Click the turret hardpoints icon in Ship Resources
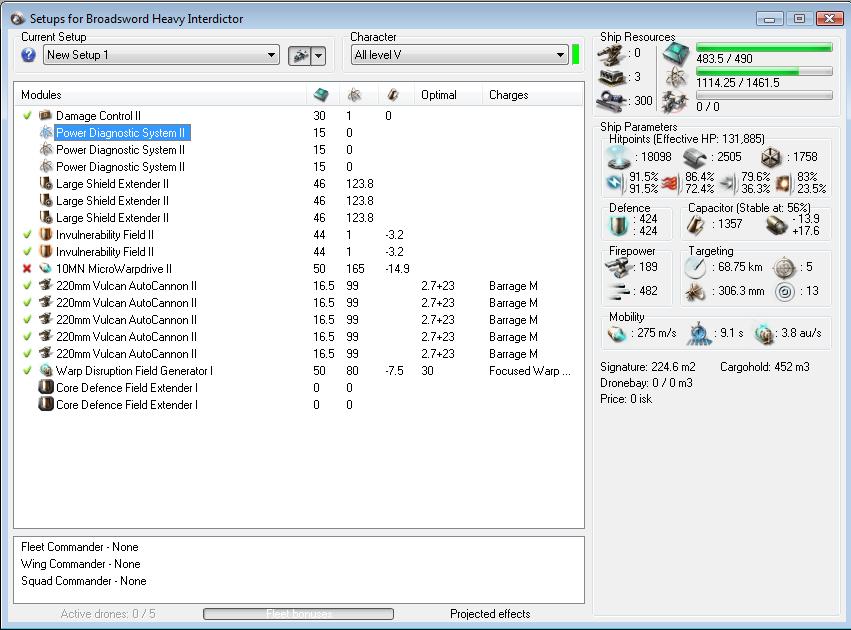The width and height of the screenshot is (851, 630). click(611, 54)
